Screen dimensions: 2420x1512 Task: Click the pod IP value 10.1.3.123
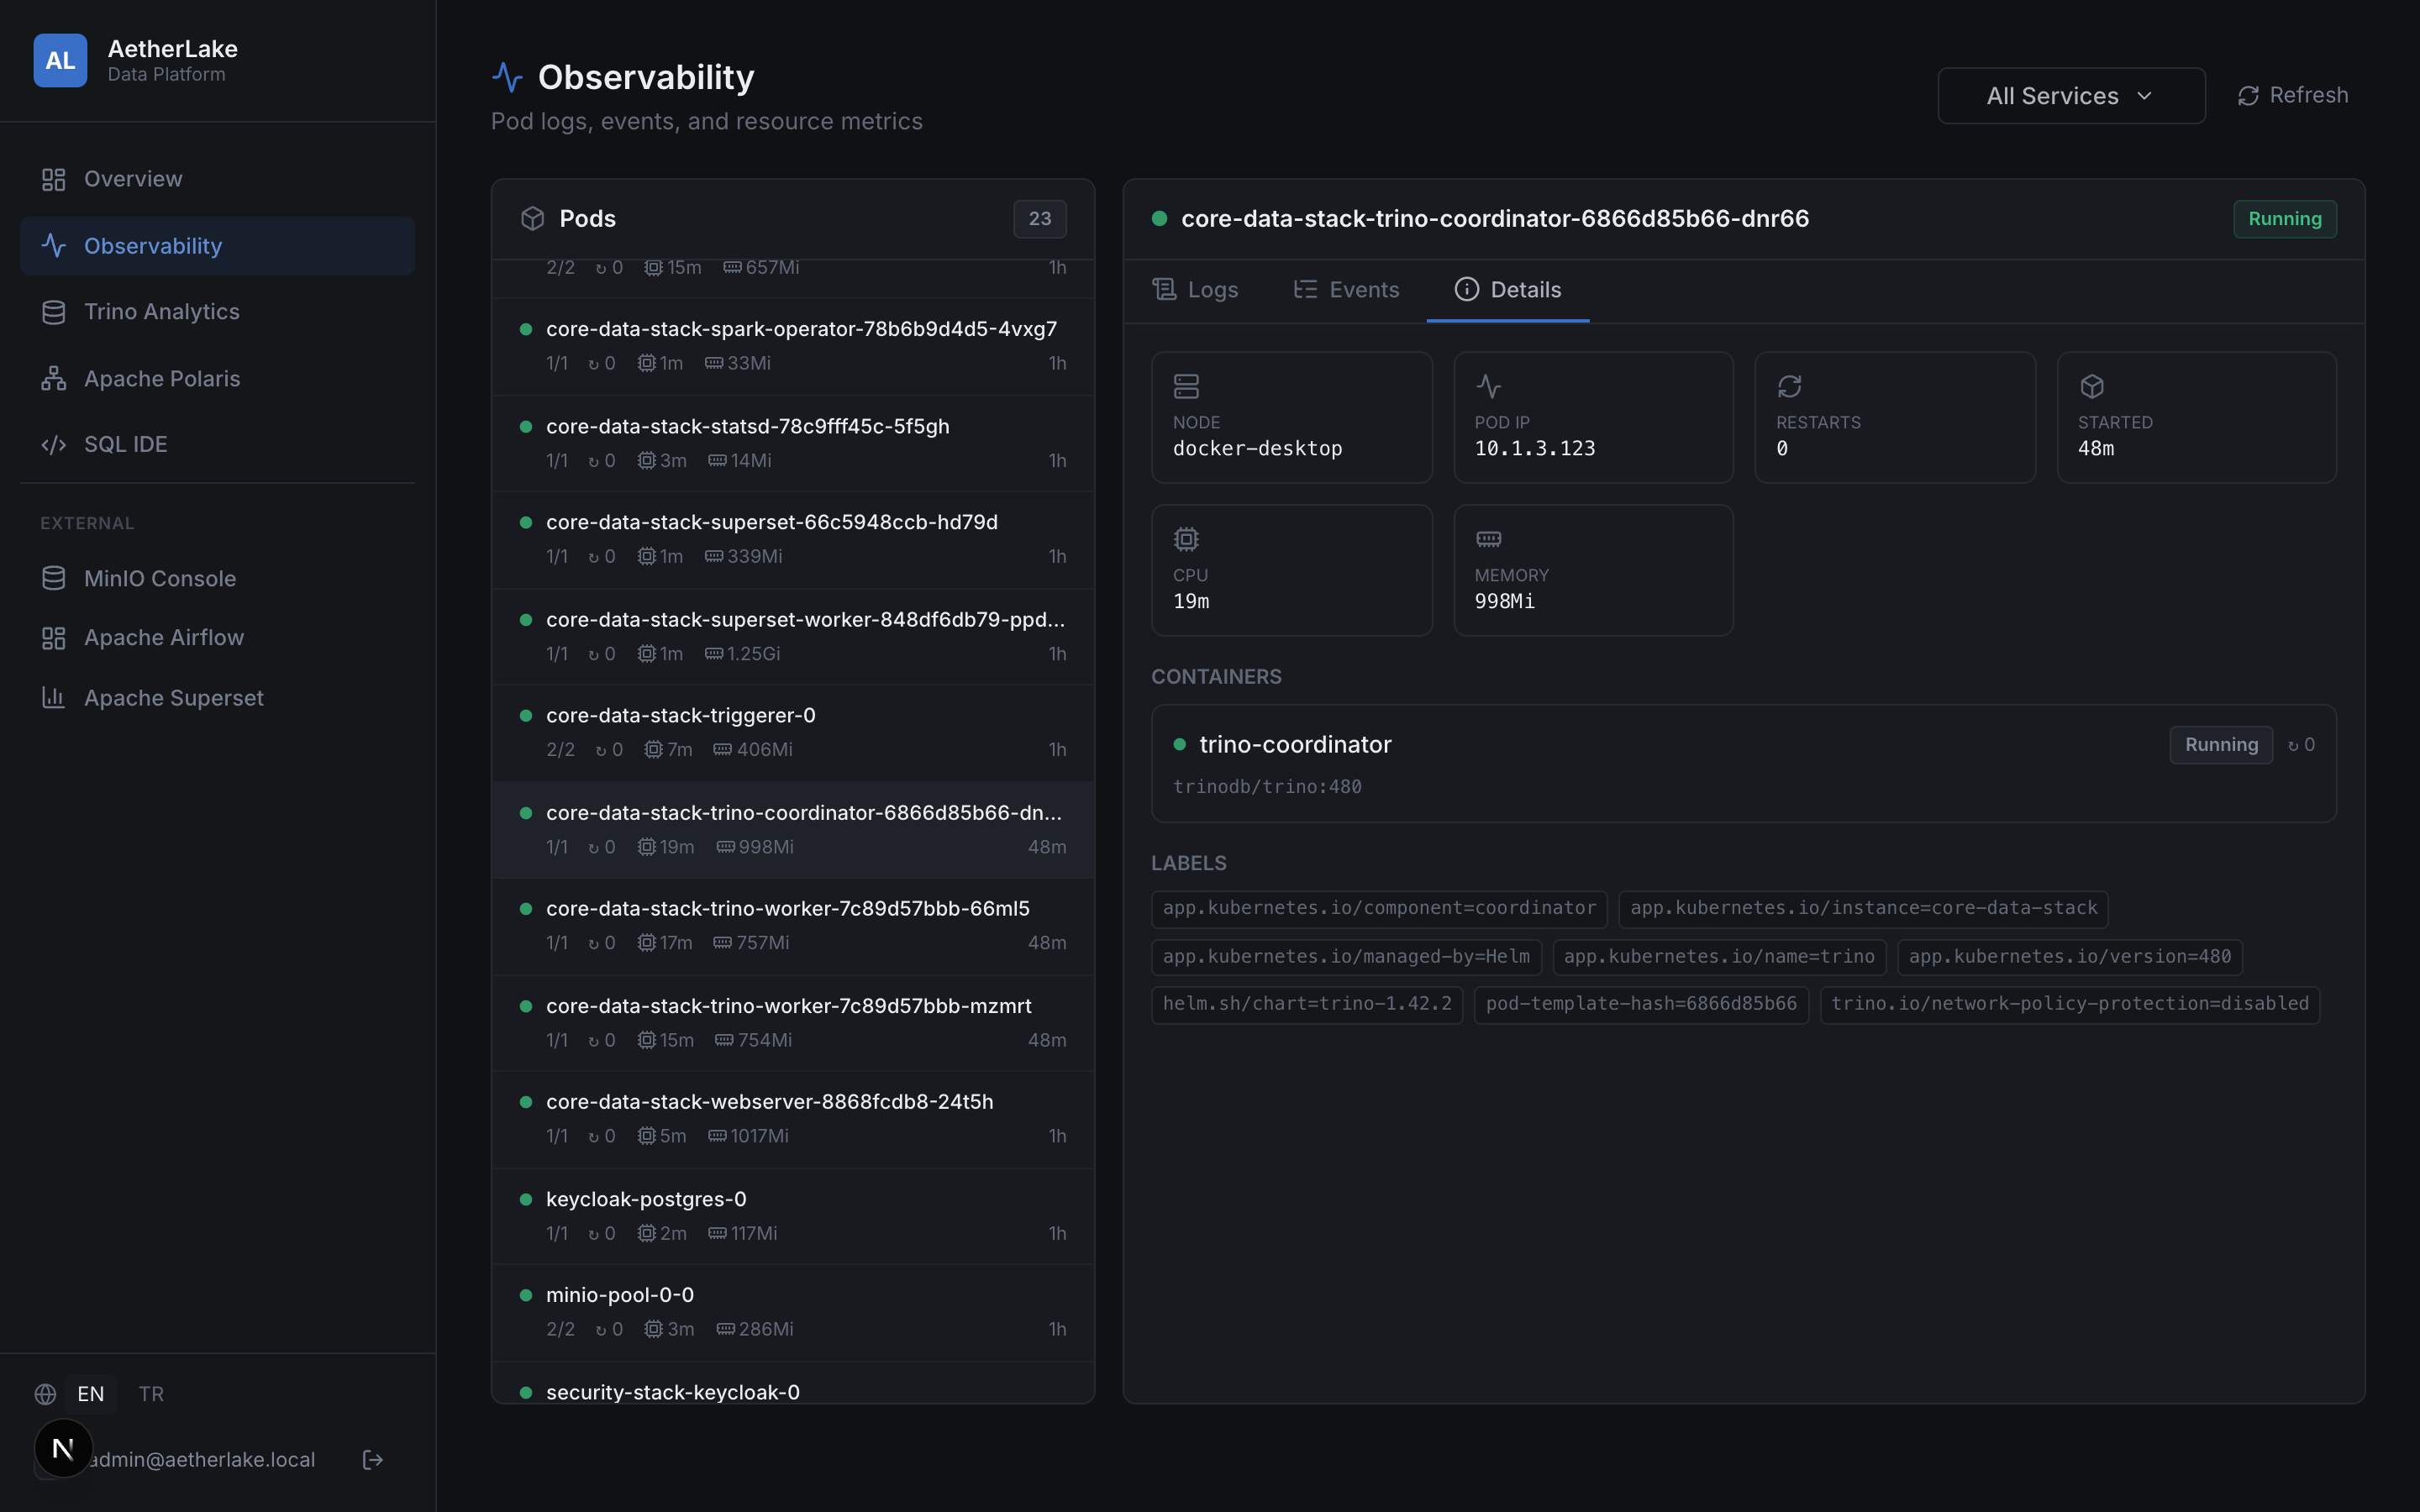point(1535,449)
